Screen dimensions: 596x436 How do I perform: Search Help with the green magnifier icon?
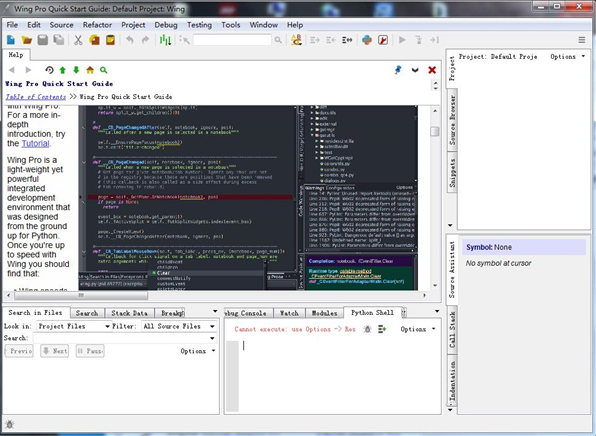coord(103,70)
